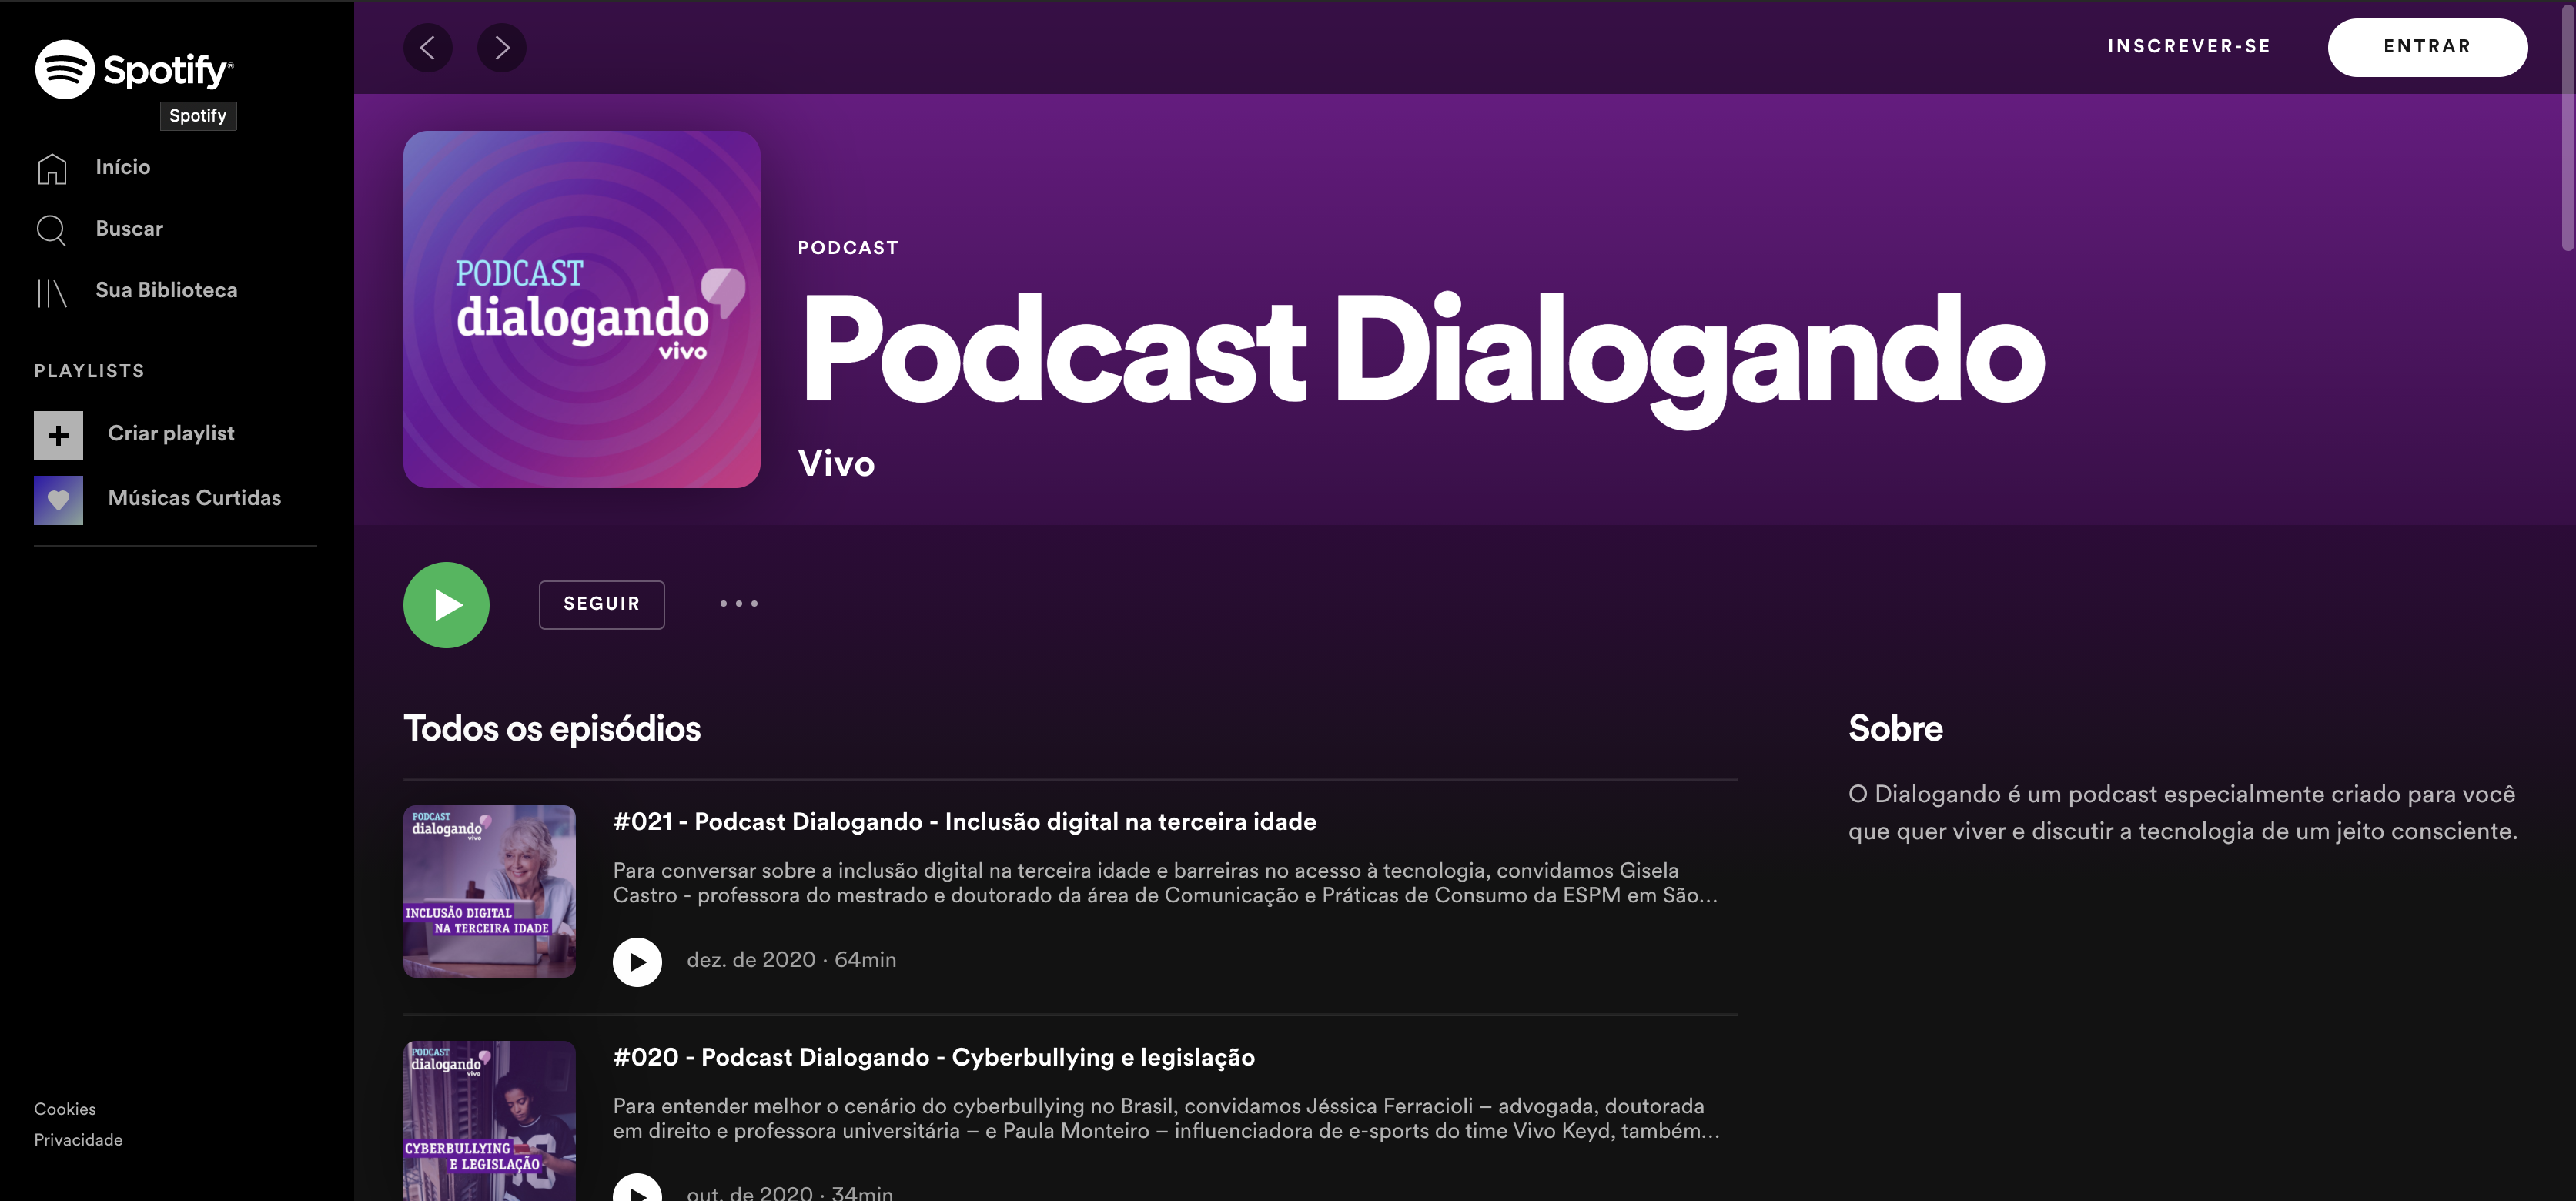Click the Spotify logo in sidebar
The height and width of the screenshot is (1201, 2576).
[x=134, y=69]
